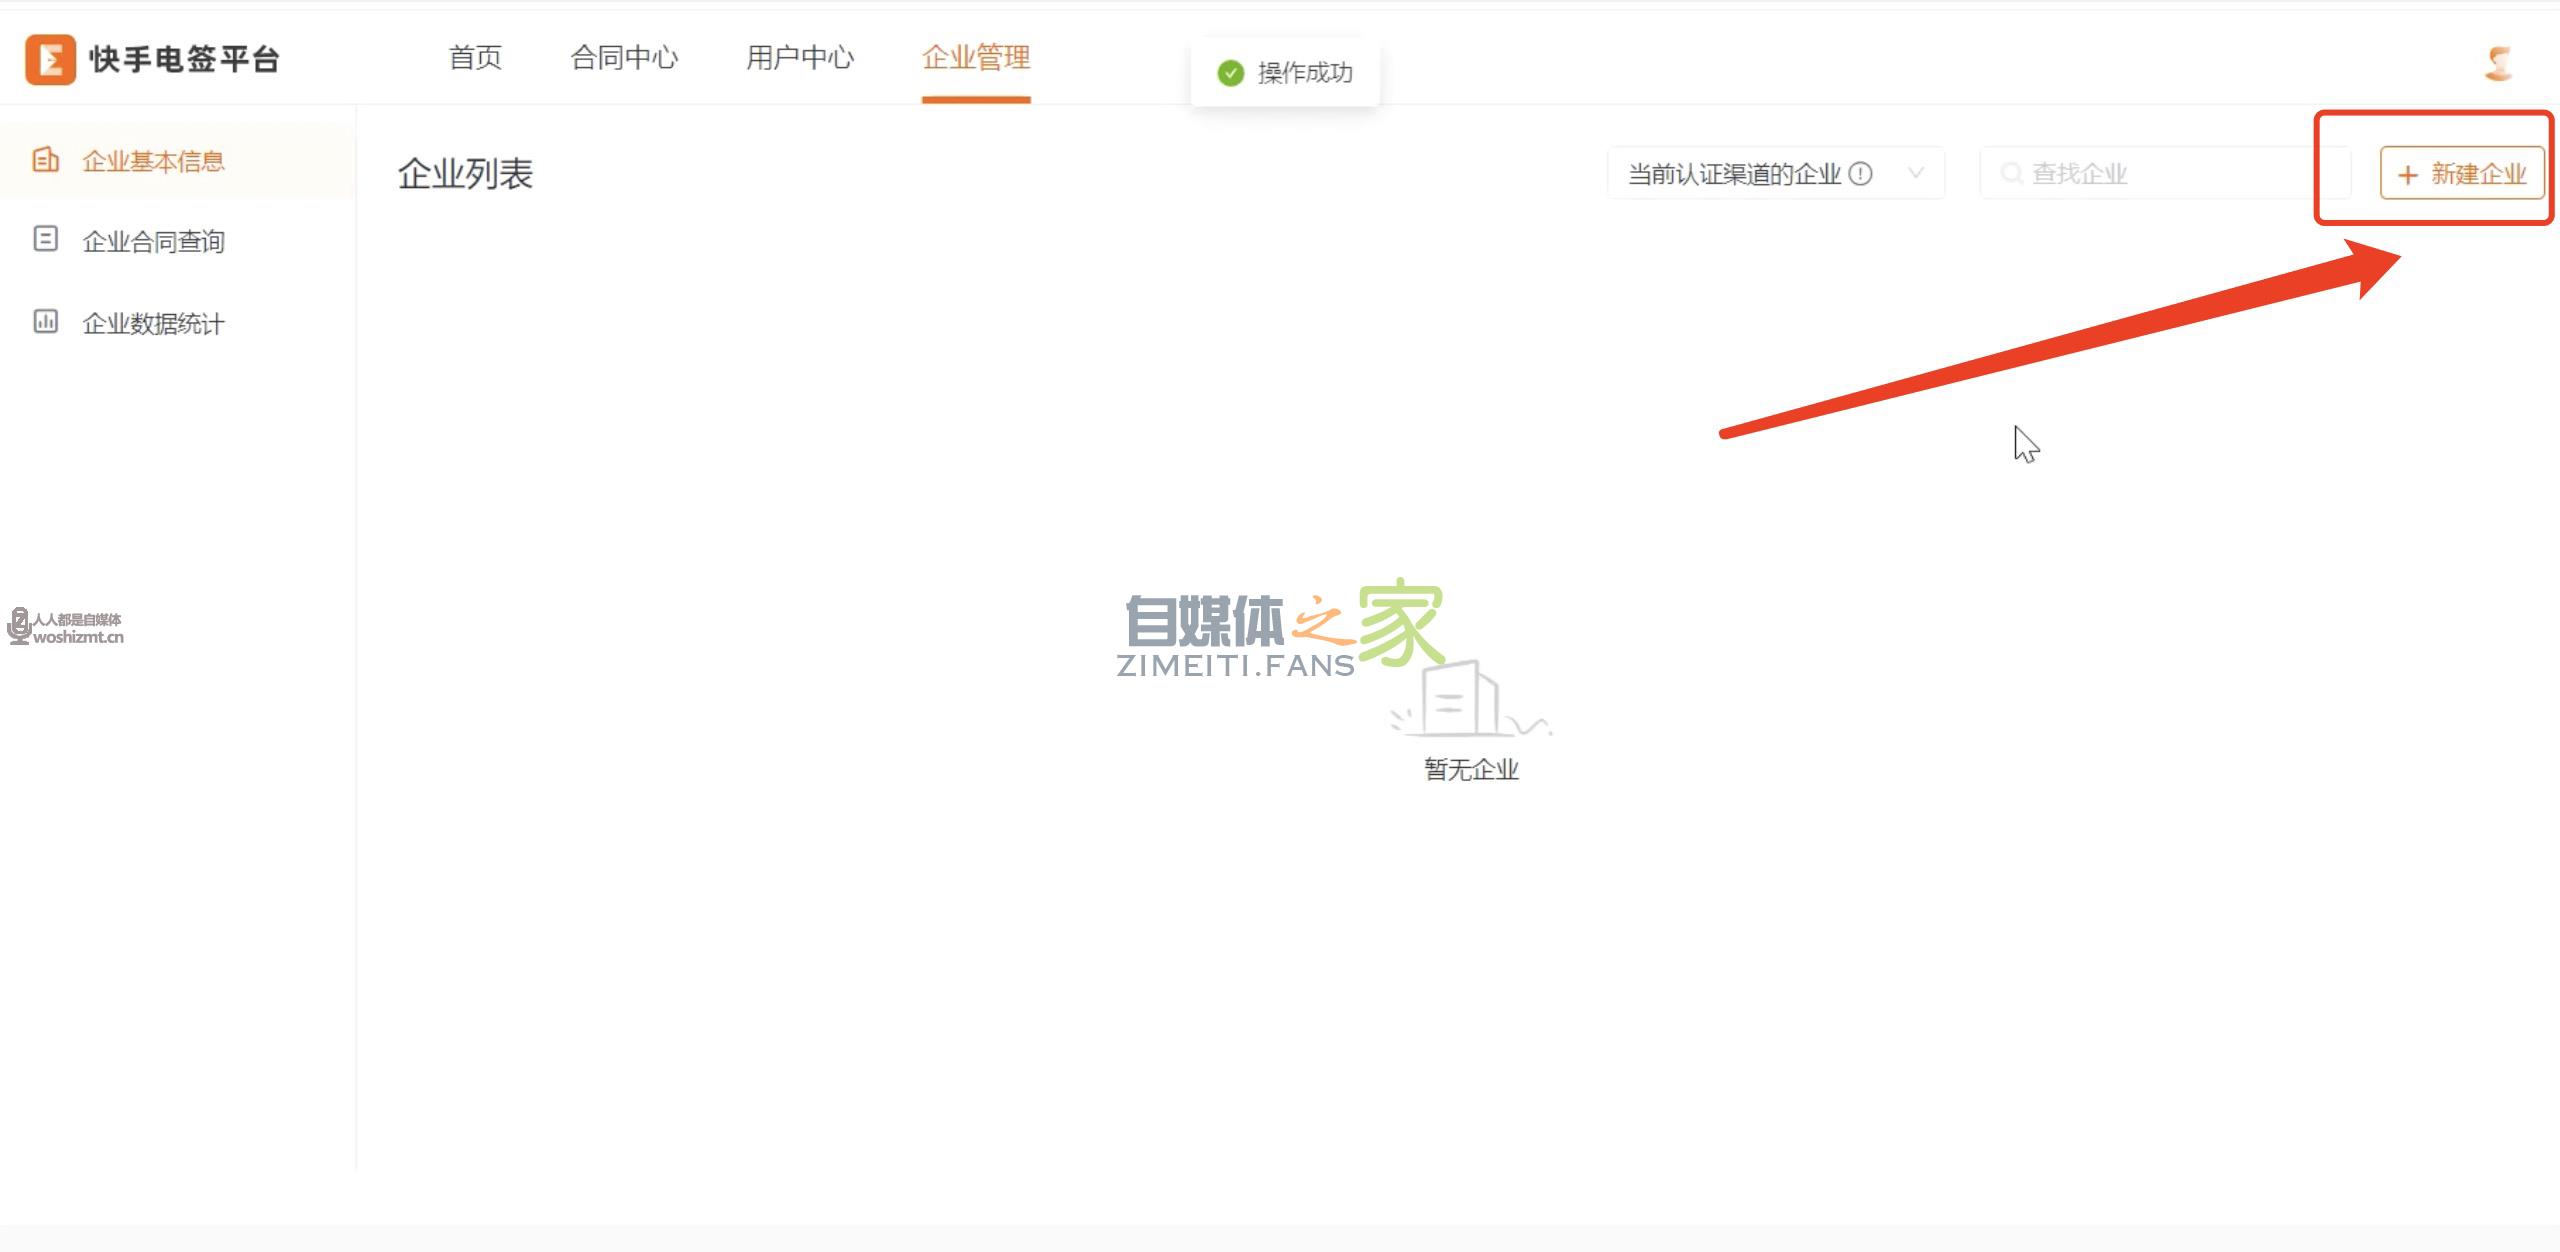
Task: Open the 当前认证渠道的企业 filter select box
Action: coord(1740,174)
